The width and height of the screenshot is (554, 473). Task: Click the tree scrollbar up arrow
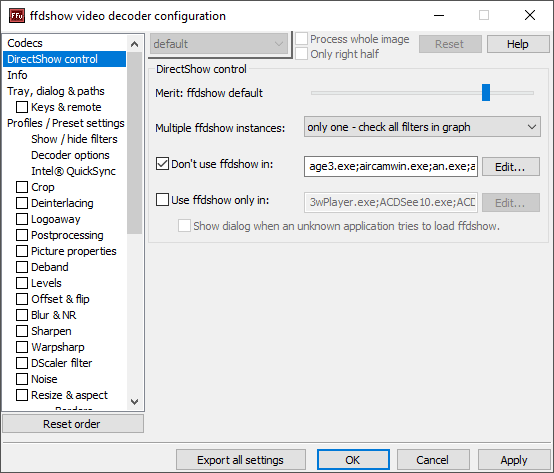click(x=135, y=44)
